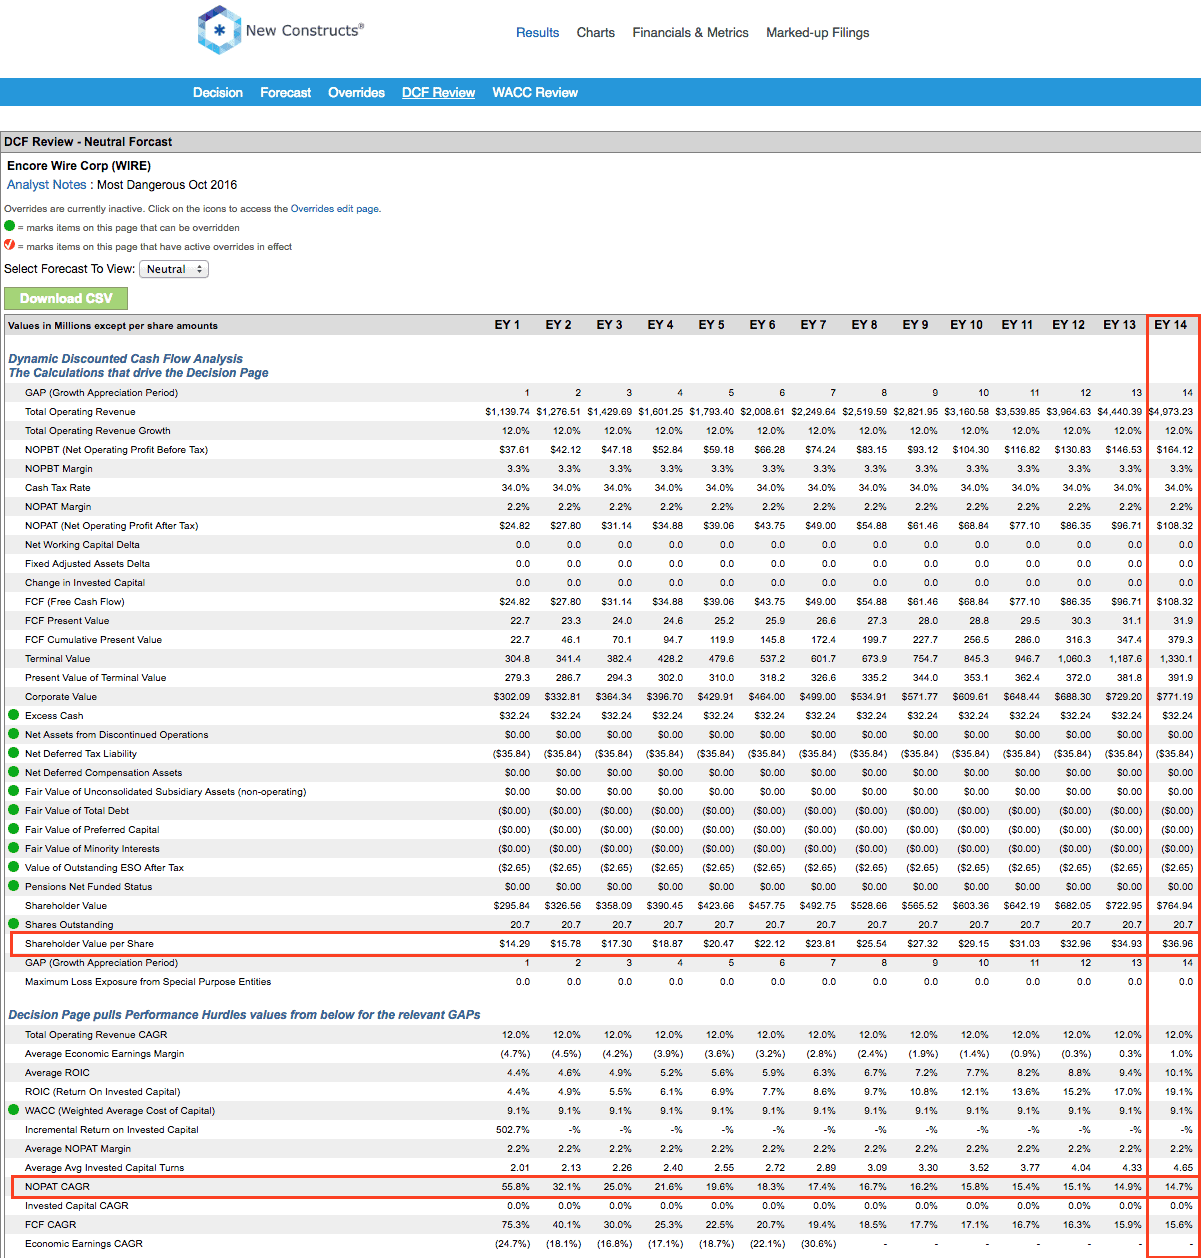Viewport: 1201px width, 1258px height.
Task: Open the Analyst Notes link
Action: (x=46, y=185)
